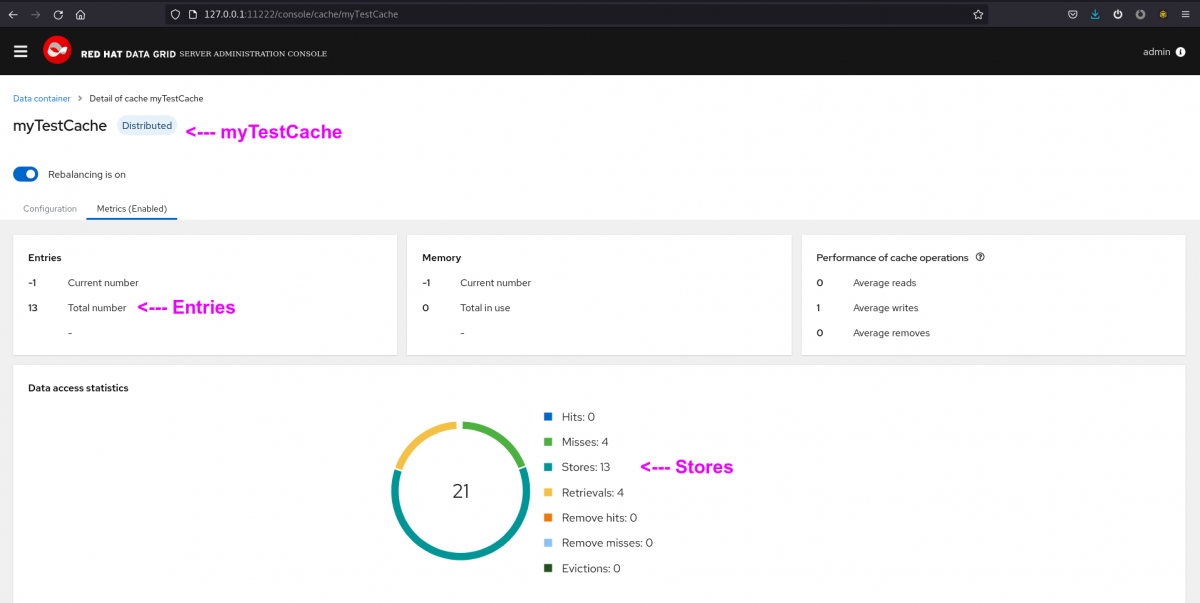Go to Data container breadcrumb link
The width and height of the screenshot is (1200, 603).
click(x=41, y=99)
